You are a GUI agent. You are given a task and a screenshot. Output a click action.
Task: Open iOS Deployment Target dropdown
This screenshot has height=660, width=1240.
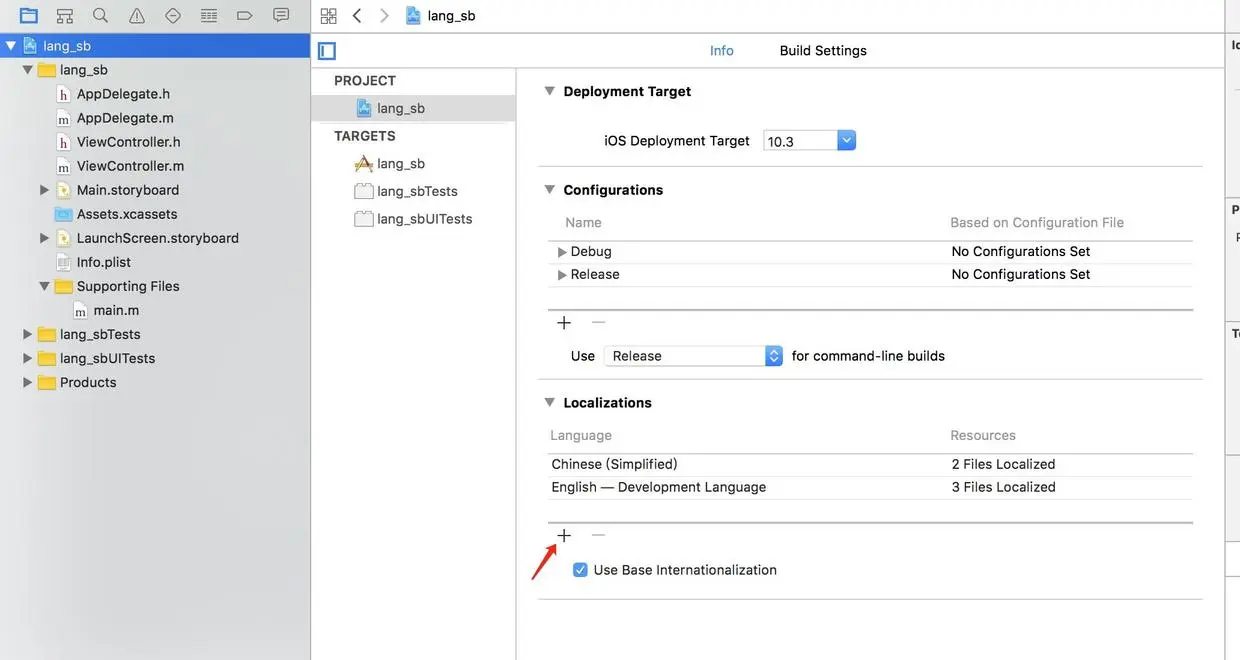tap(847, 141)
